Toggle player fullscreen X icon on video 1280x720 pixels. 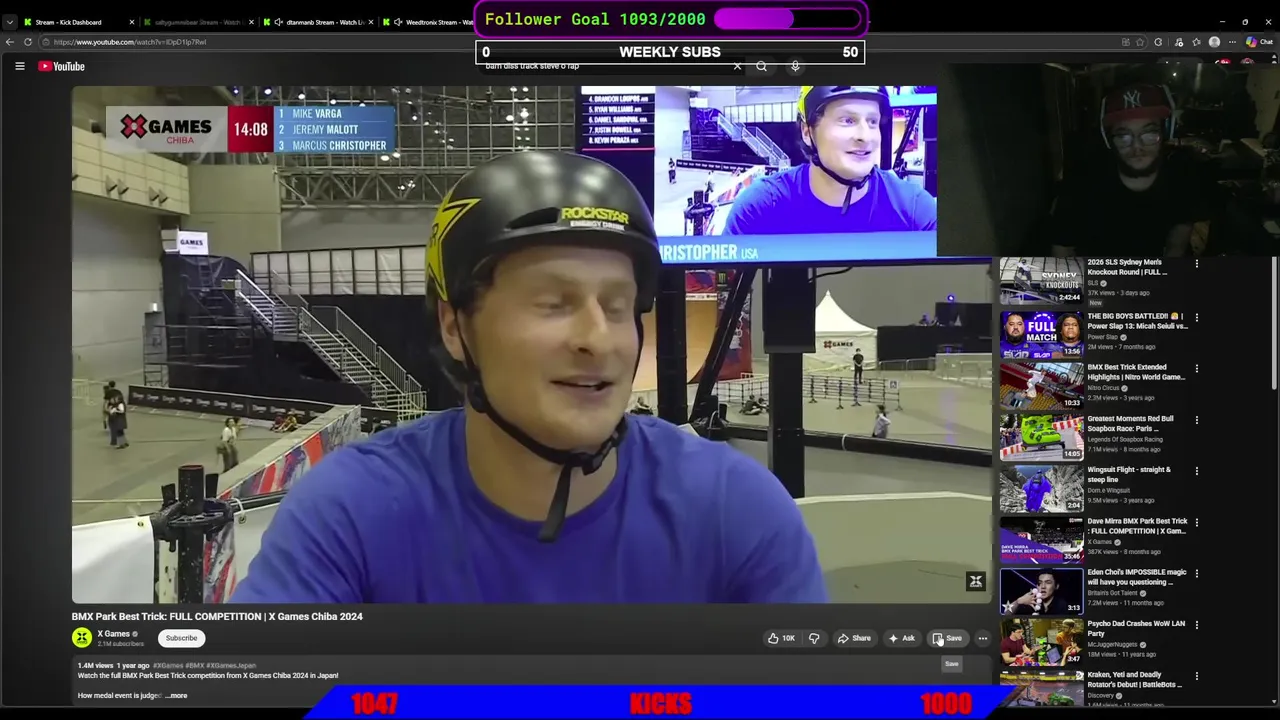pos(976,581)
